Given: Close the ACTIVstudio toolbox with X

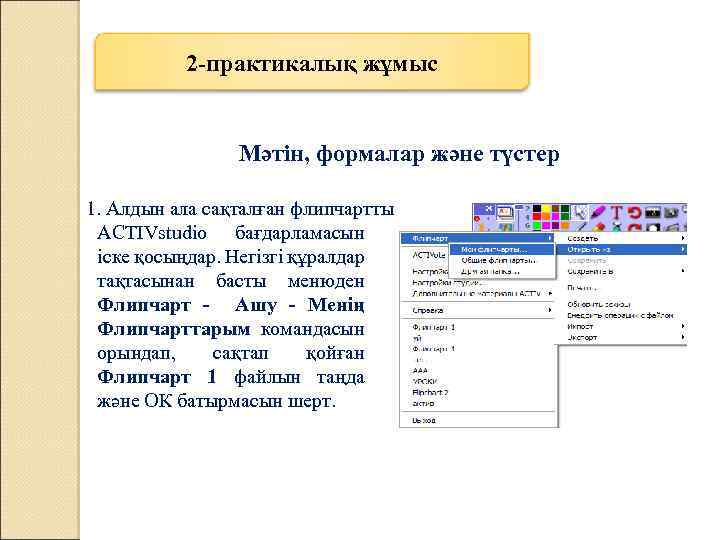Looking at the screenshot, I should (x=490, y=209).
